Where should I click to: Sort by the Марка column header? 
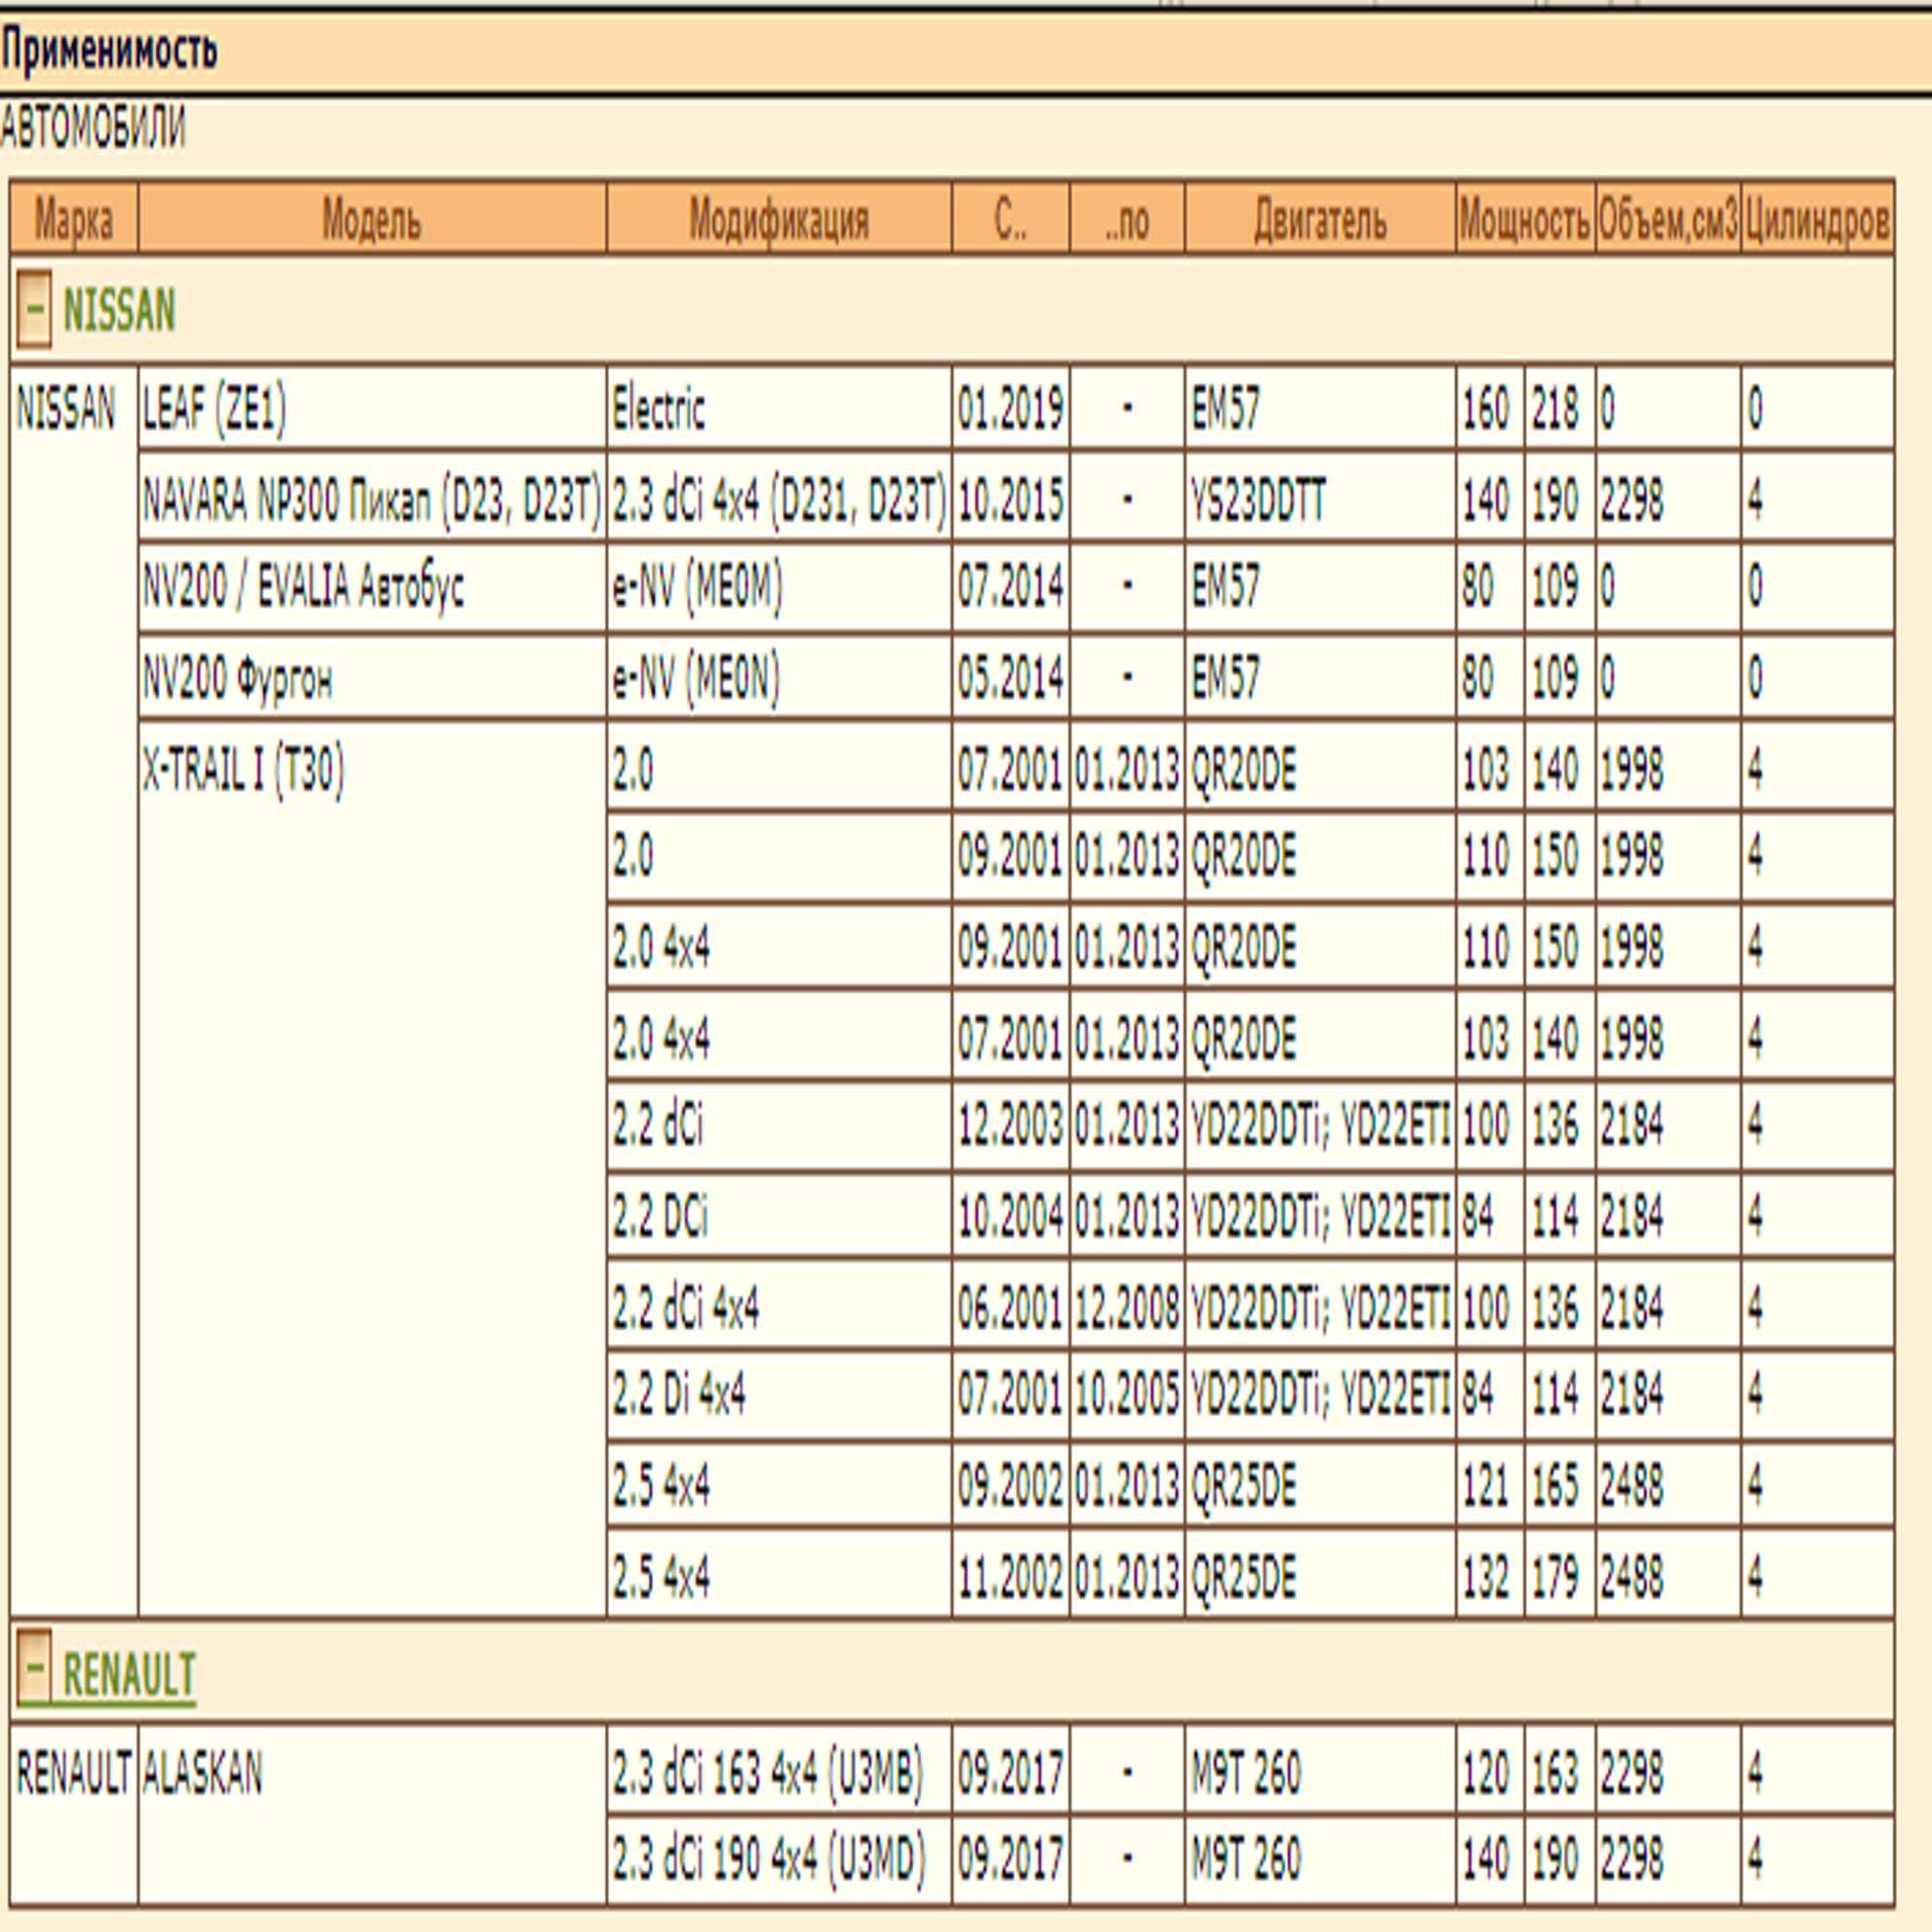click(x=74, y=218)
